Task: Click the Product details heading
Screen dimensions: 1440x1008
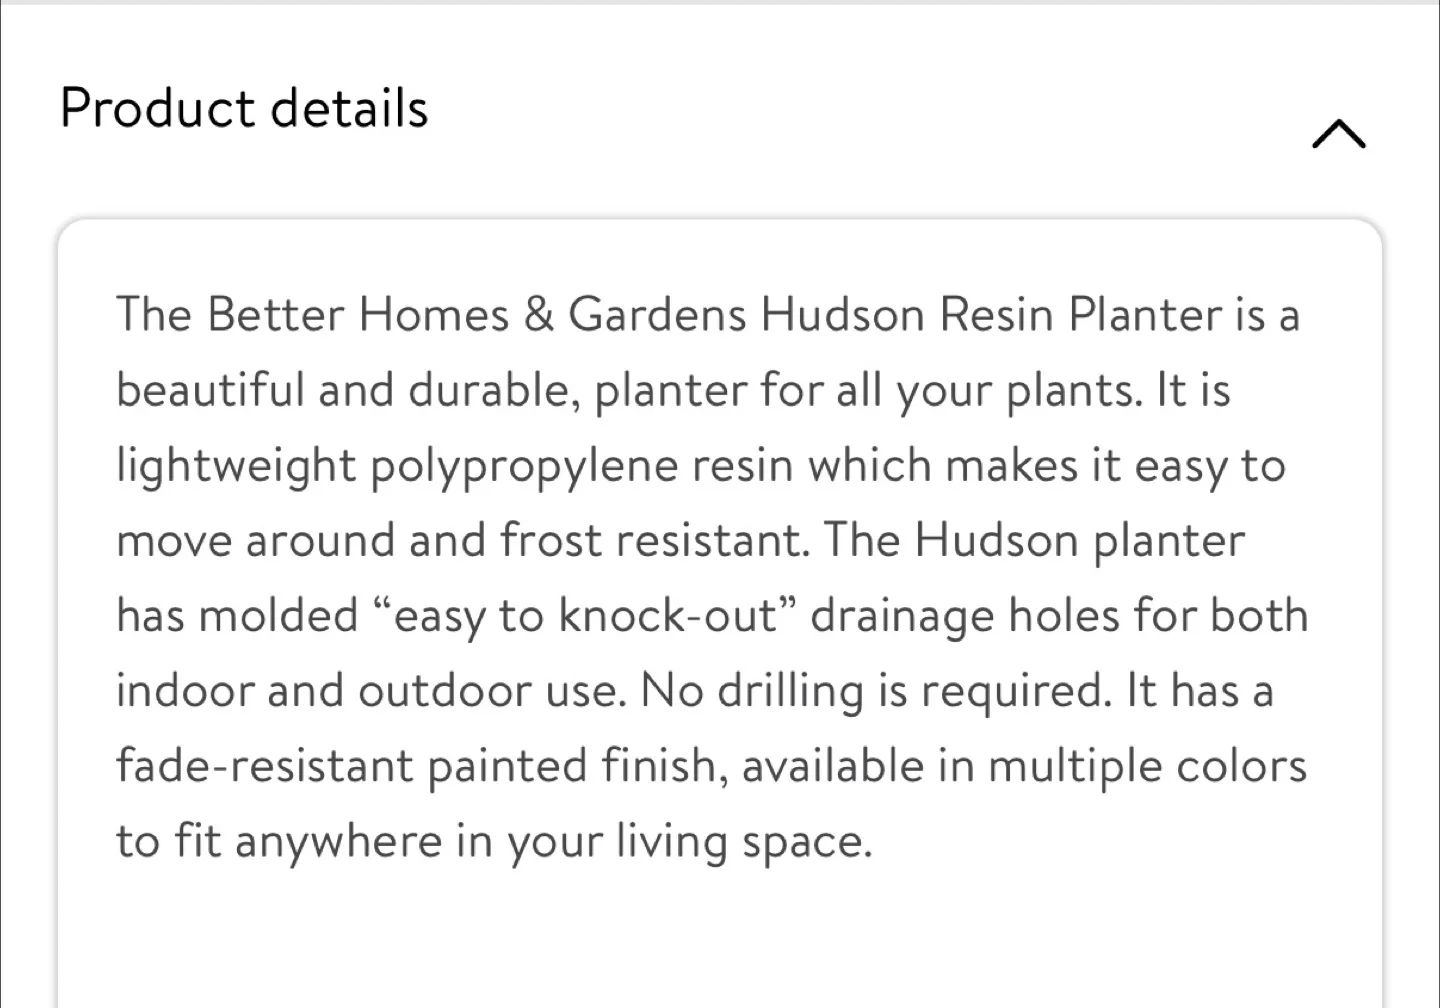Action: [x=244, y=108]
